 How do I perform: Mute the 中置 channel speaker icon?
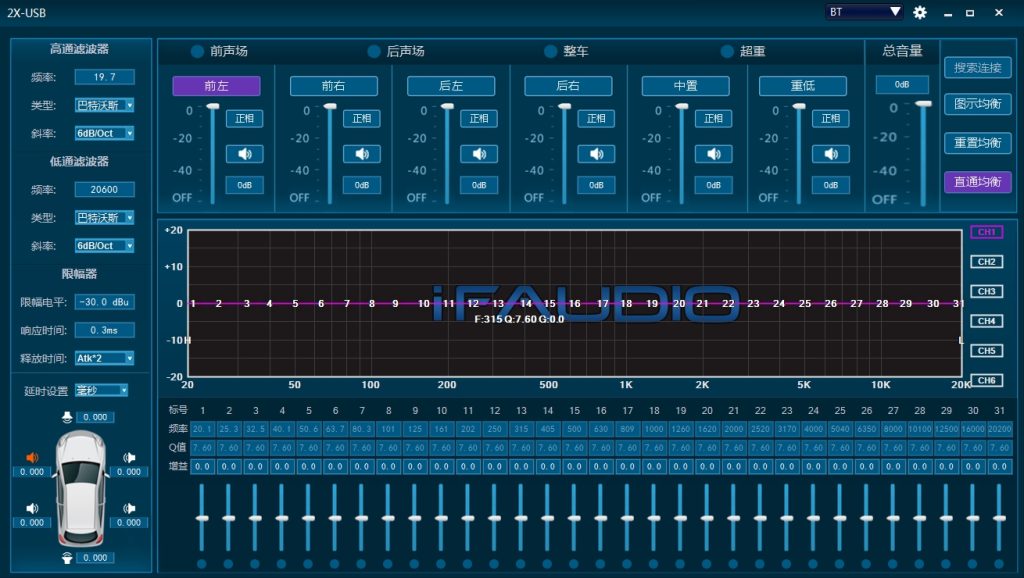713,154
